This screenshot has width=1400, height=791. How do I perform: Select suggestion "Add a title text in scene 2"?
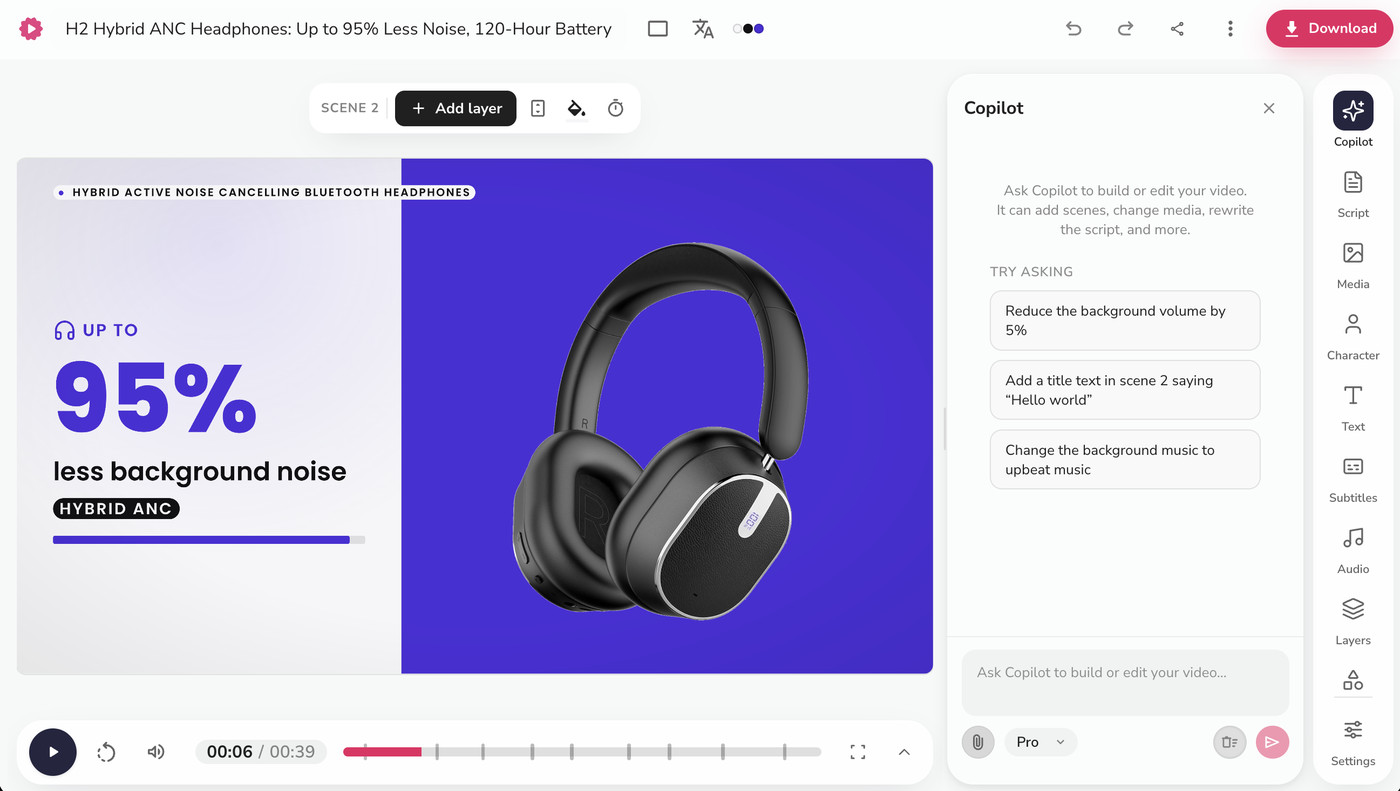(x=1125, y=390)
